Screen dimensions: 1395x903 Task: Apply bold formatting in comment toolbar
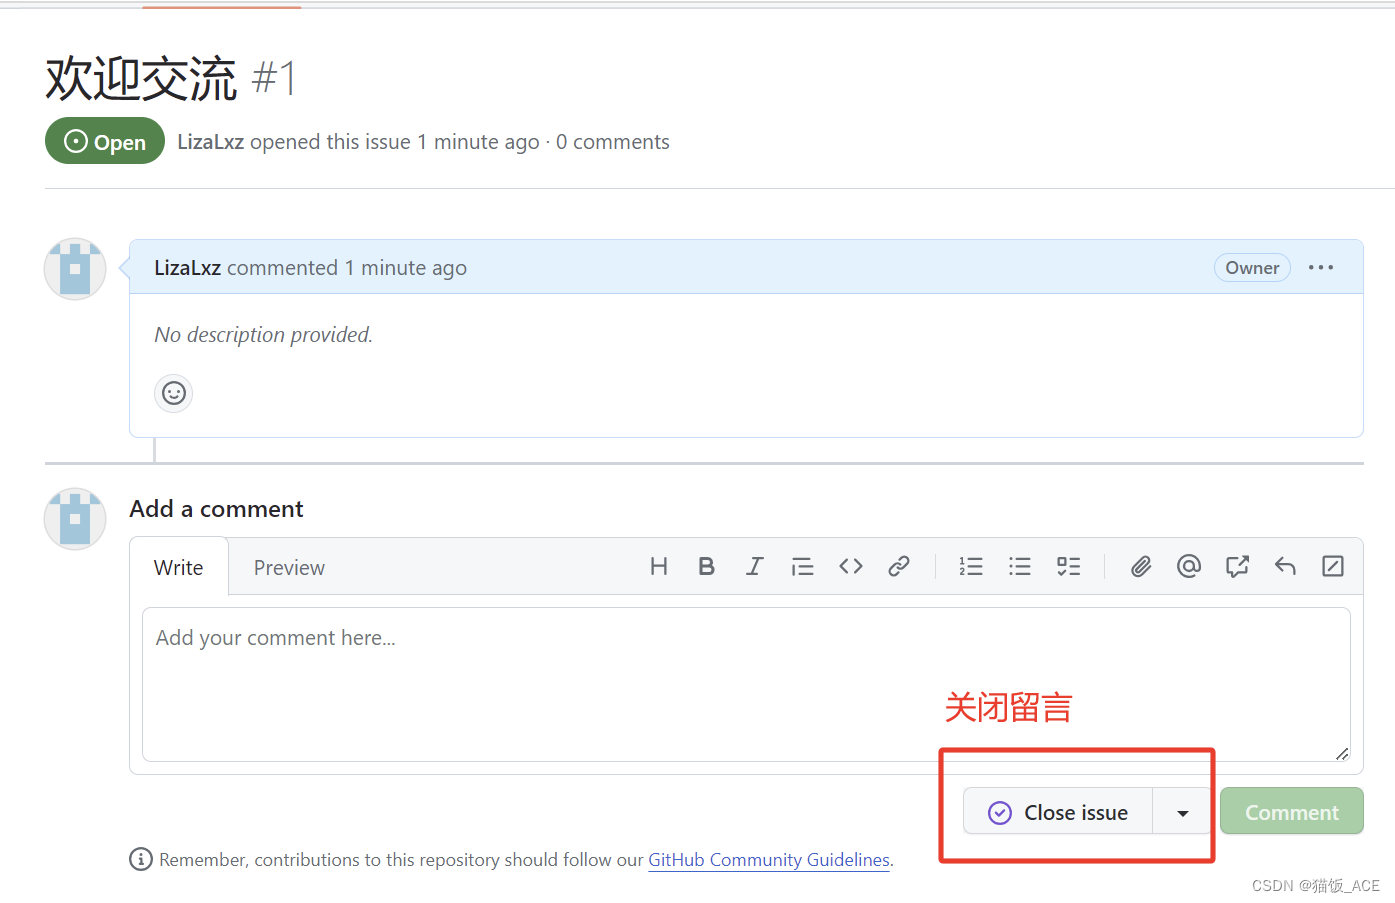point(706,567)
